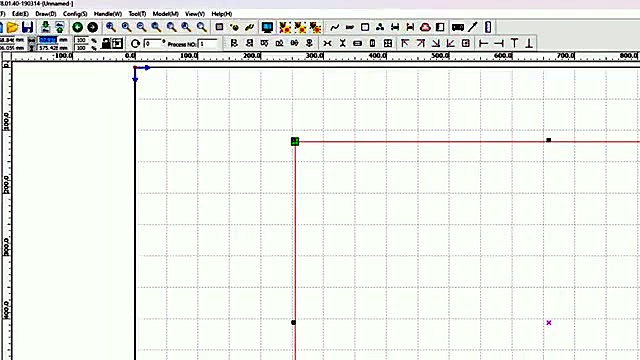Click the three-circles cluster toolbar icon
The width and height of the screenshot is (640, 360).
(380, 27)
